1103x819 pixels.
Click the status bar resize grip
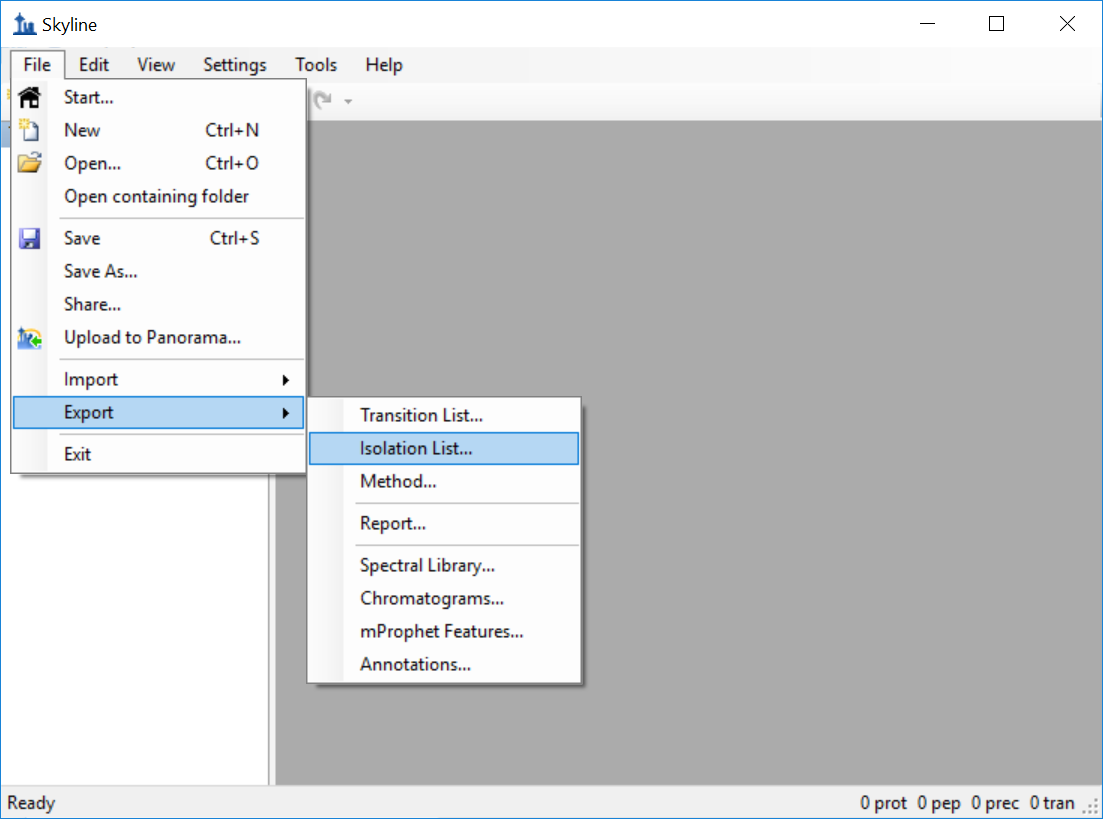click(1091, 807)
